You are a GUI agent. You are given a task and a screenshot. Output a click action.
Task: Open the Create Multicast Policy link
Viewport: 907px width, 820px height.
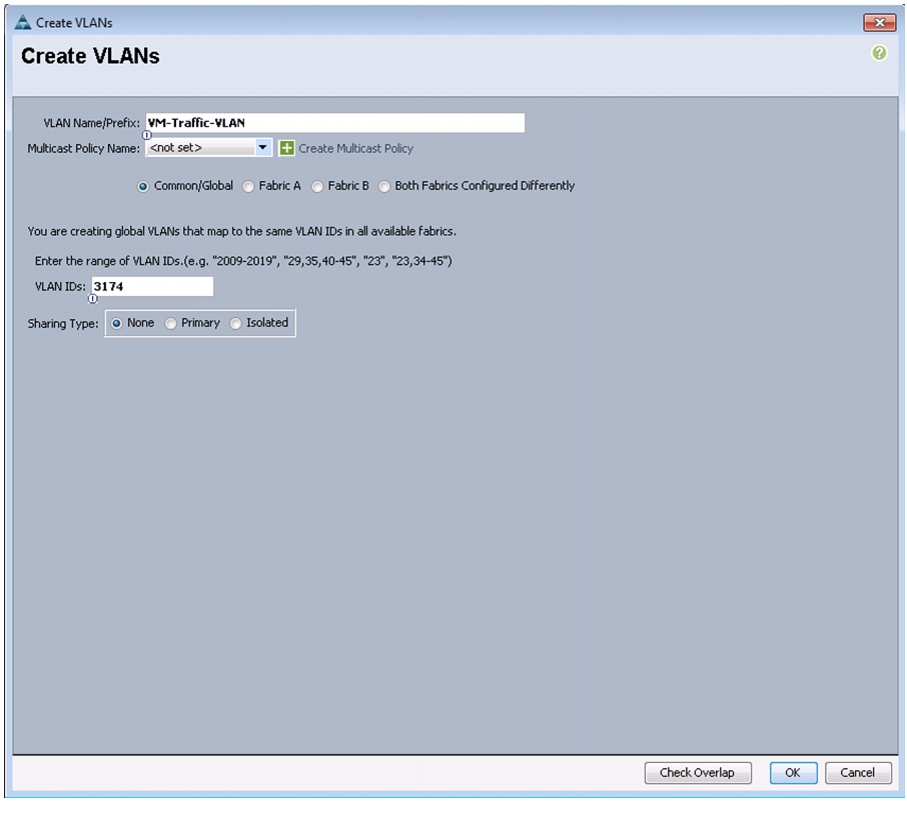tap(356, 149)
